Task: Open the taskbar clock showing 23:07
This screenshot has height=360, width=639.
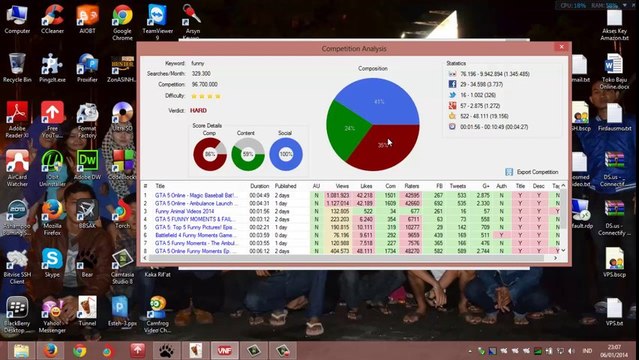Action: point(615,351)
